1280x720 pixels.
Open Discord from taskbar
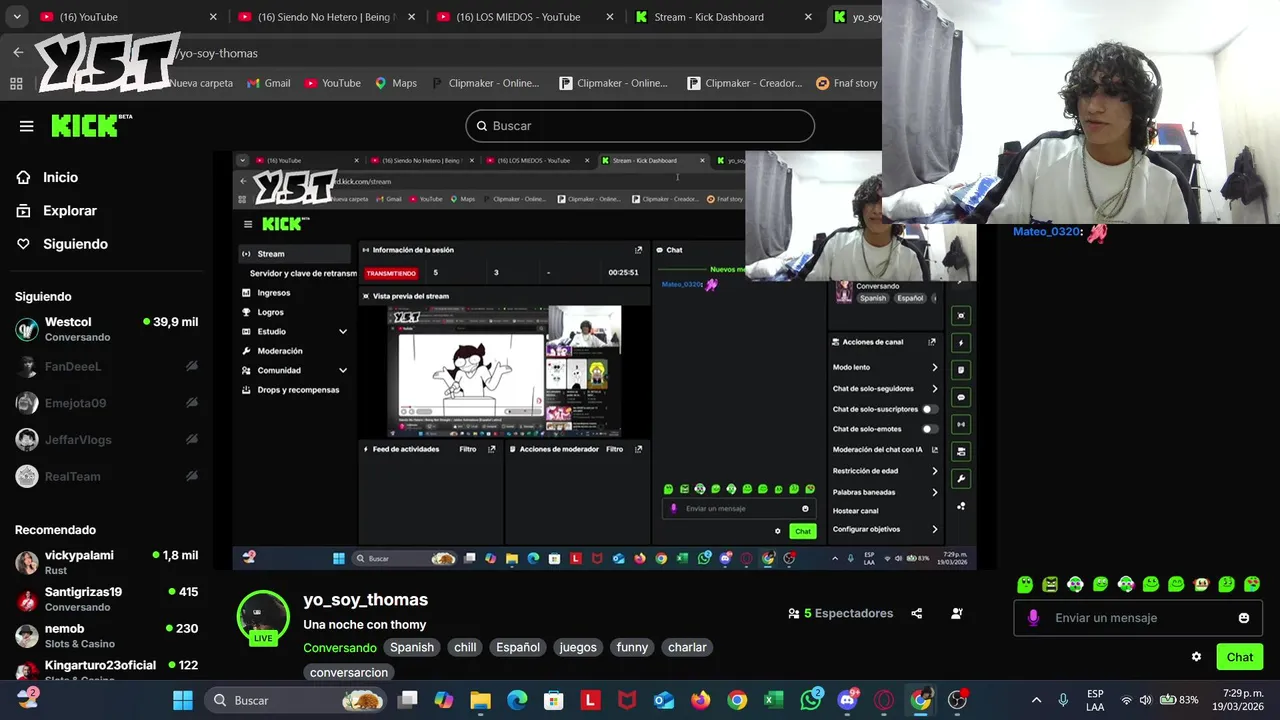(x=848, y=700)
